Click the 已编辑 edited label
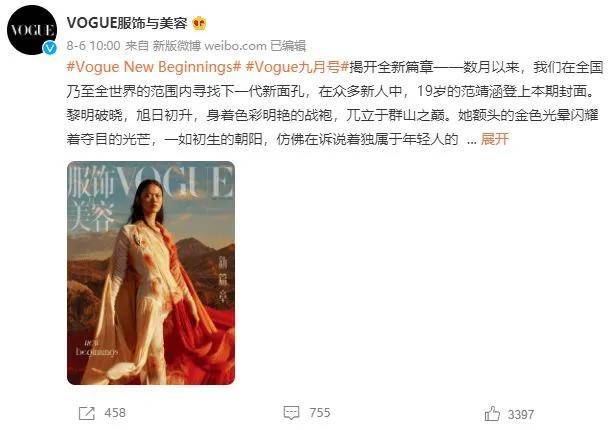The height and width of the screenshot is (430, 612). [x=288, y=46]
